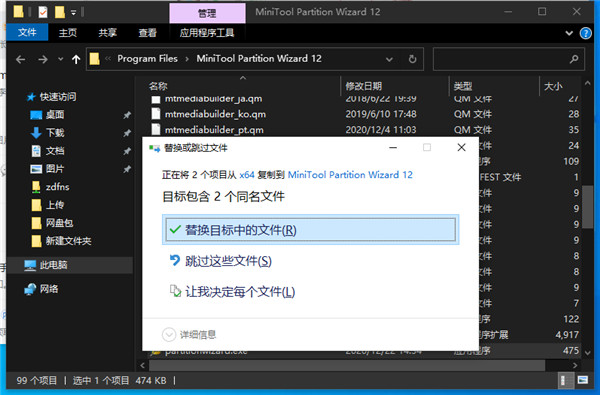The image size is (600, 395).
Task: Open the 应用程序工具 ribbon tab
Action: [207, 33]
